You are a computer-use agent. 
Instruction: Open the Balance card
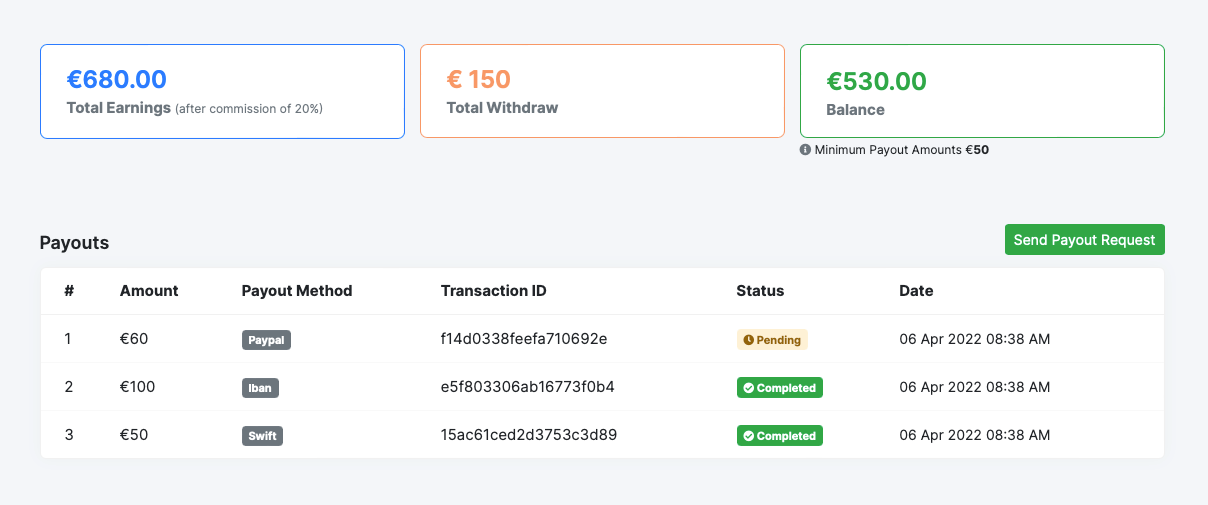coord(982,91)
